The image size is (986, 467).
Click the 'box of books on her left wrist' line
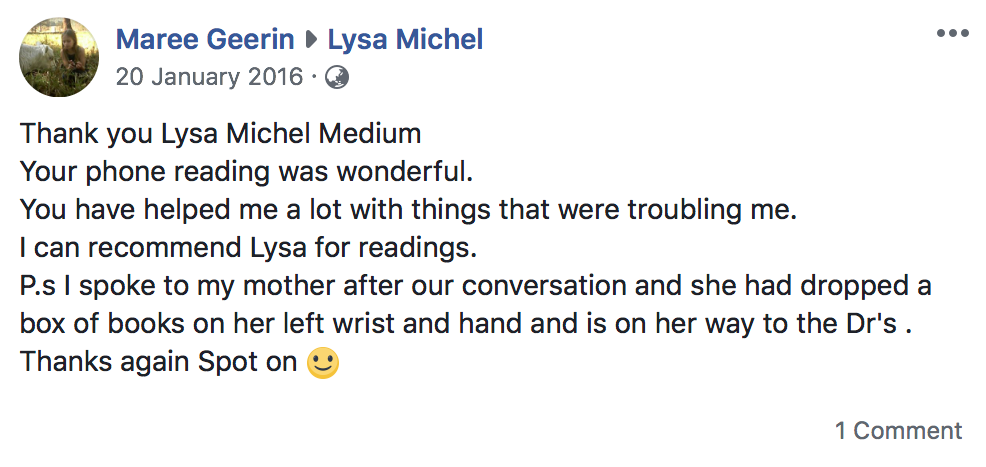[x=466, y=324]
